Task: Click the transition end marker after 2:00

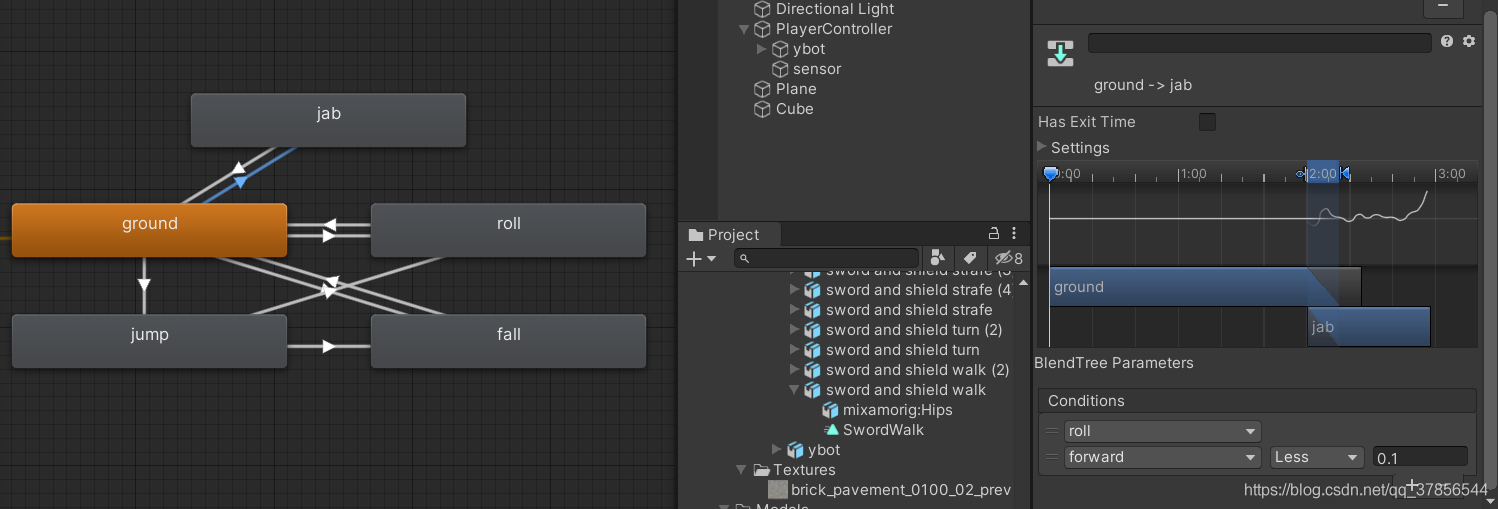Action: (1345, 174)
